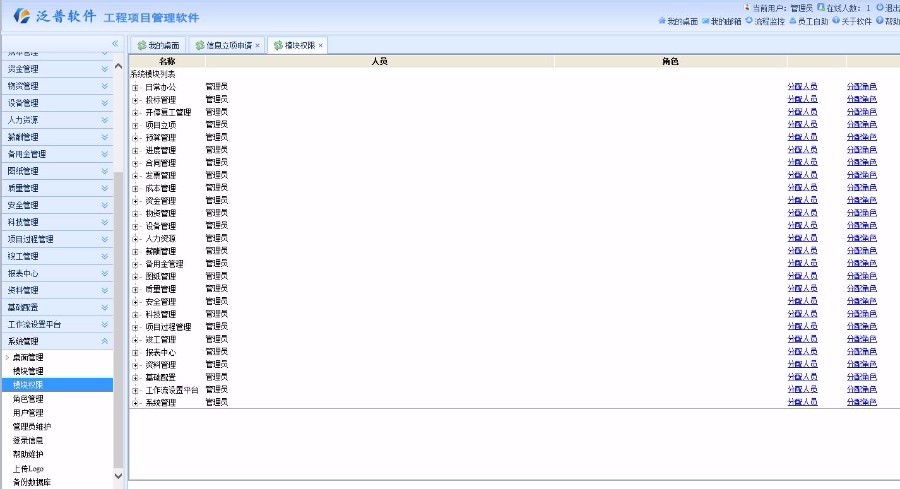Close the 模块权限 tab

click(321, 45)
